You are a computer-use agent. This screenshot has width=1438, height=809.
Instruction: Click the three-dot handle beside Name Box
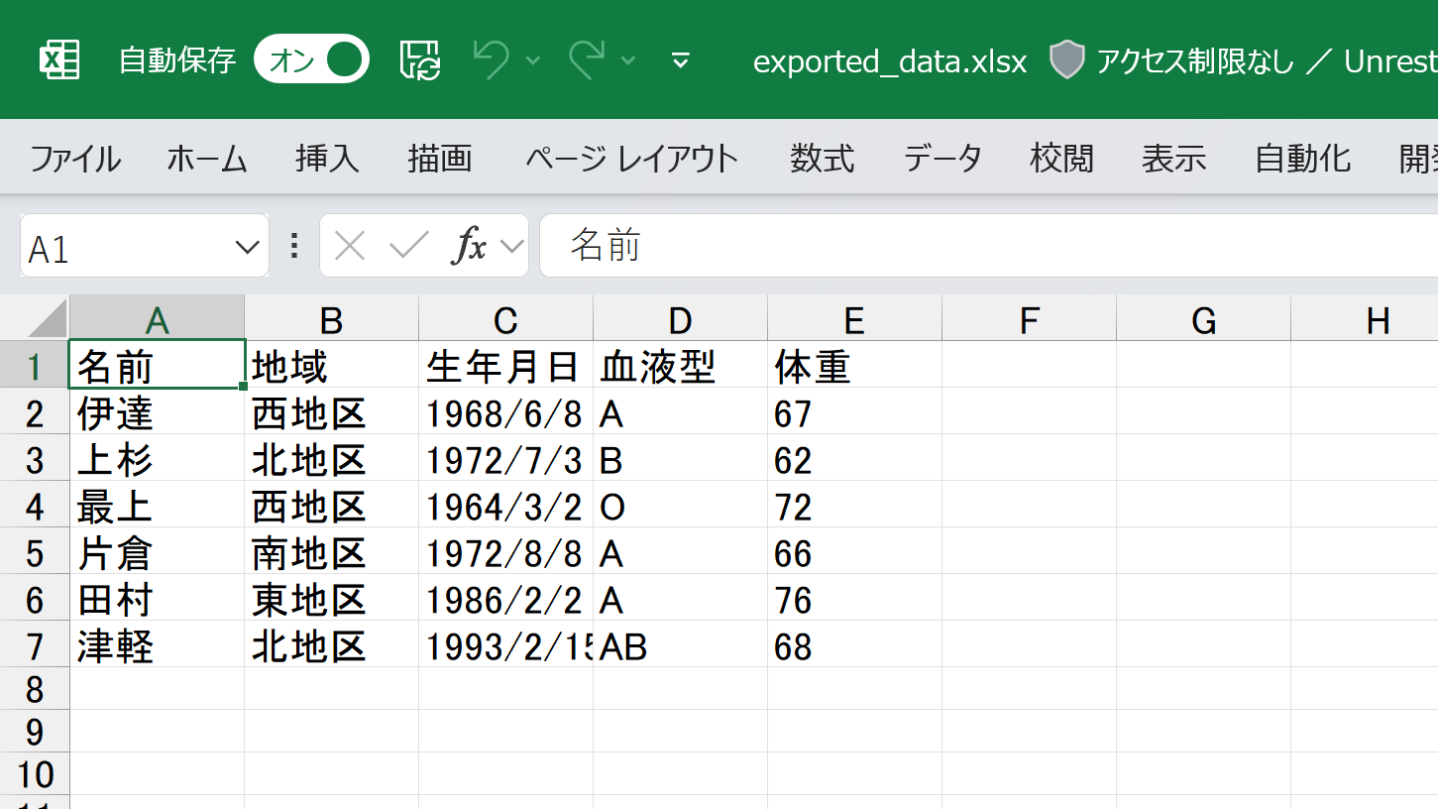(294, 246)
